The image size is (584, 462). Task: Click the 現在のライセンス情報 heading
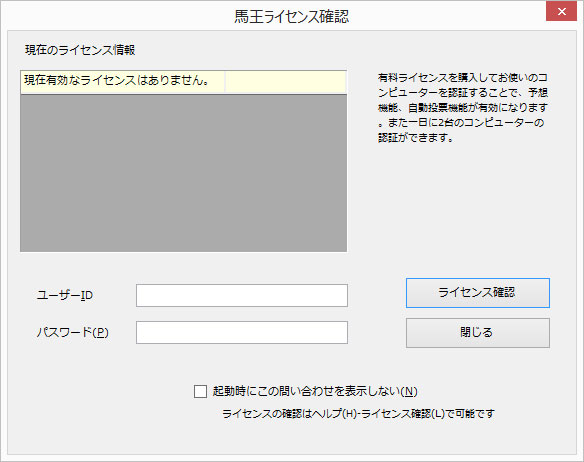click(80, 50)
